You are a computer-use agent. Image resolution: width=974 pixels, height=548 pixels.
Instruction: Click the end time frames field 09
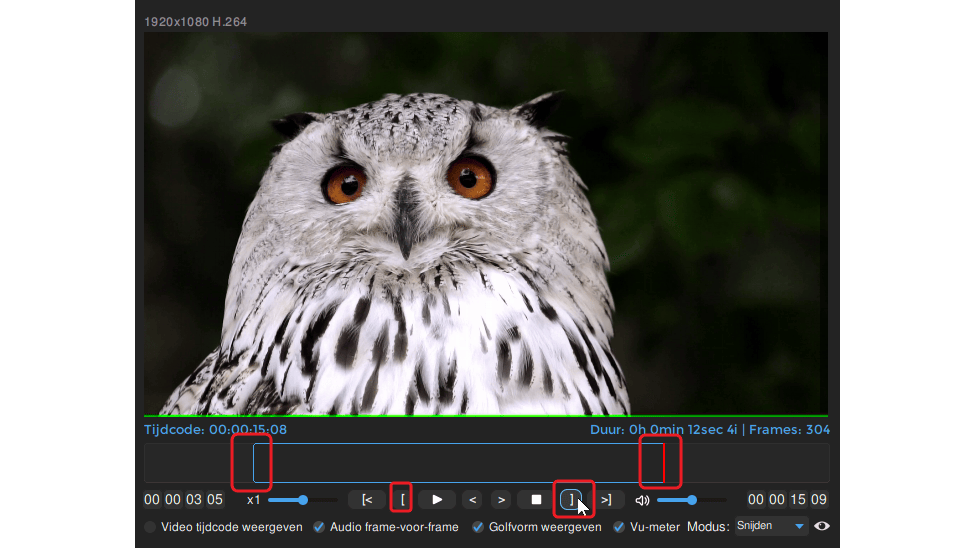819,500
